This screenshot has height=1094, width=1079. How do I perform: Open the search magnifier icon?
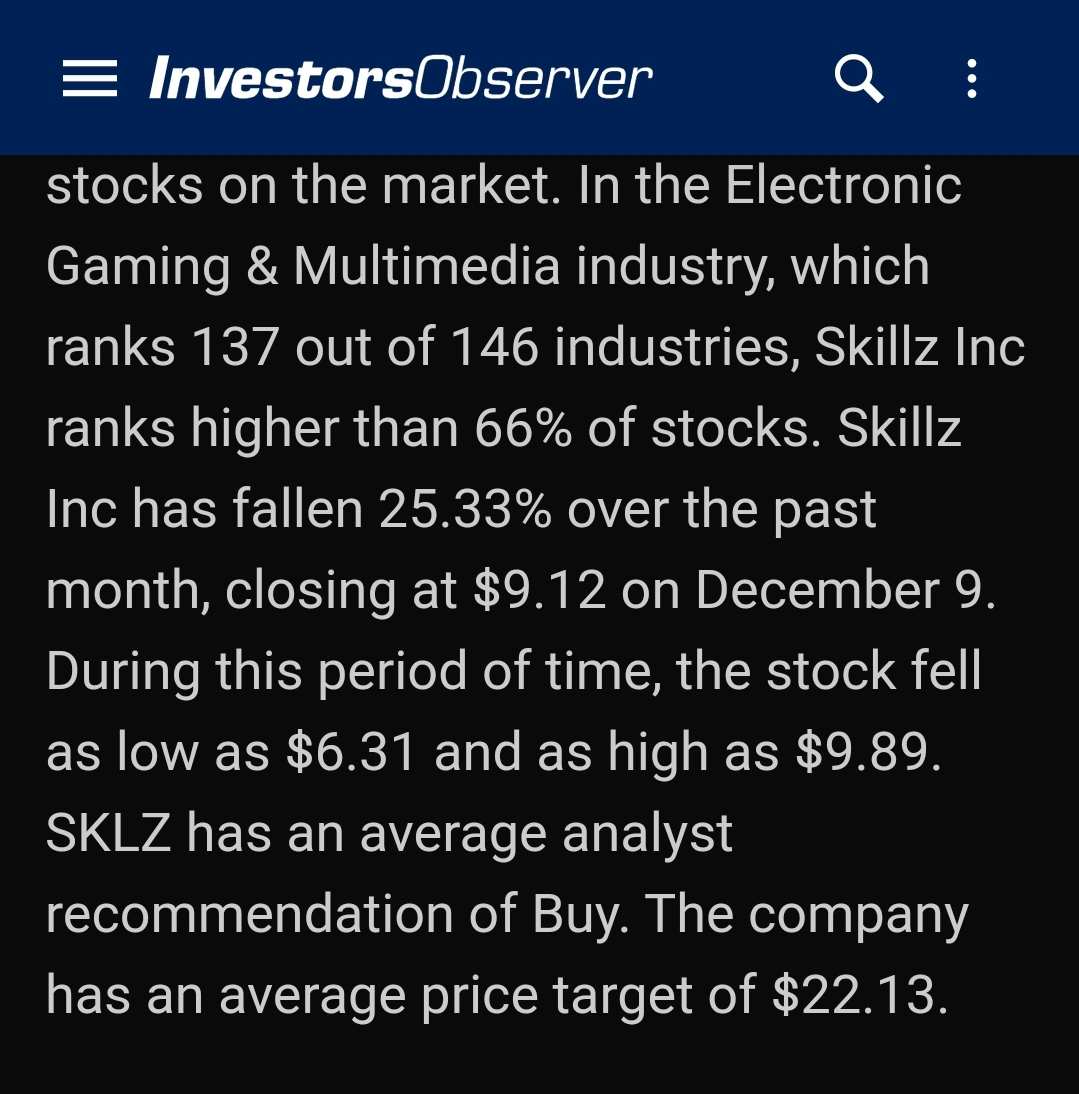click(859, 79)
